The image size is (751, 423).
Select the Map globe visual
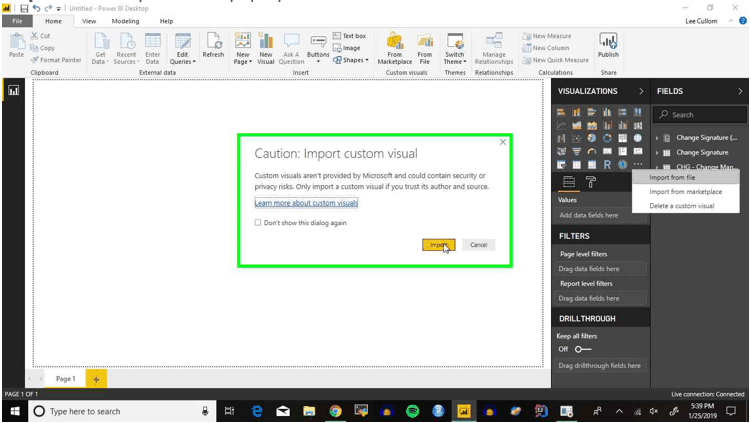pyautogui.click(x=637, y=138)
